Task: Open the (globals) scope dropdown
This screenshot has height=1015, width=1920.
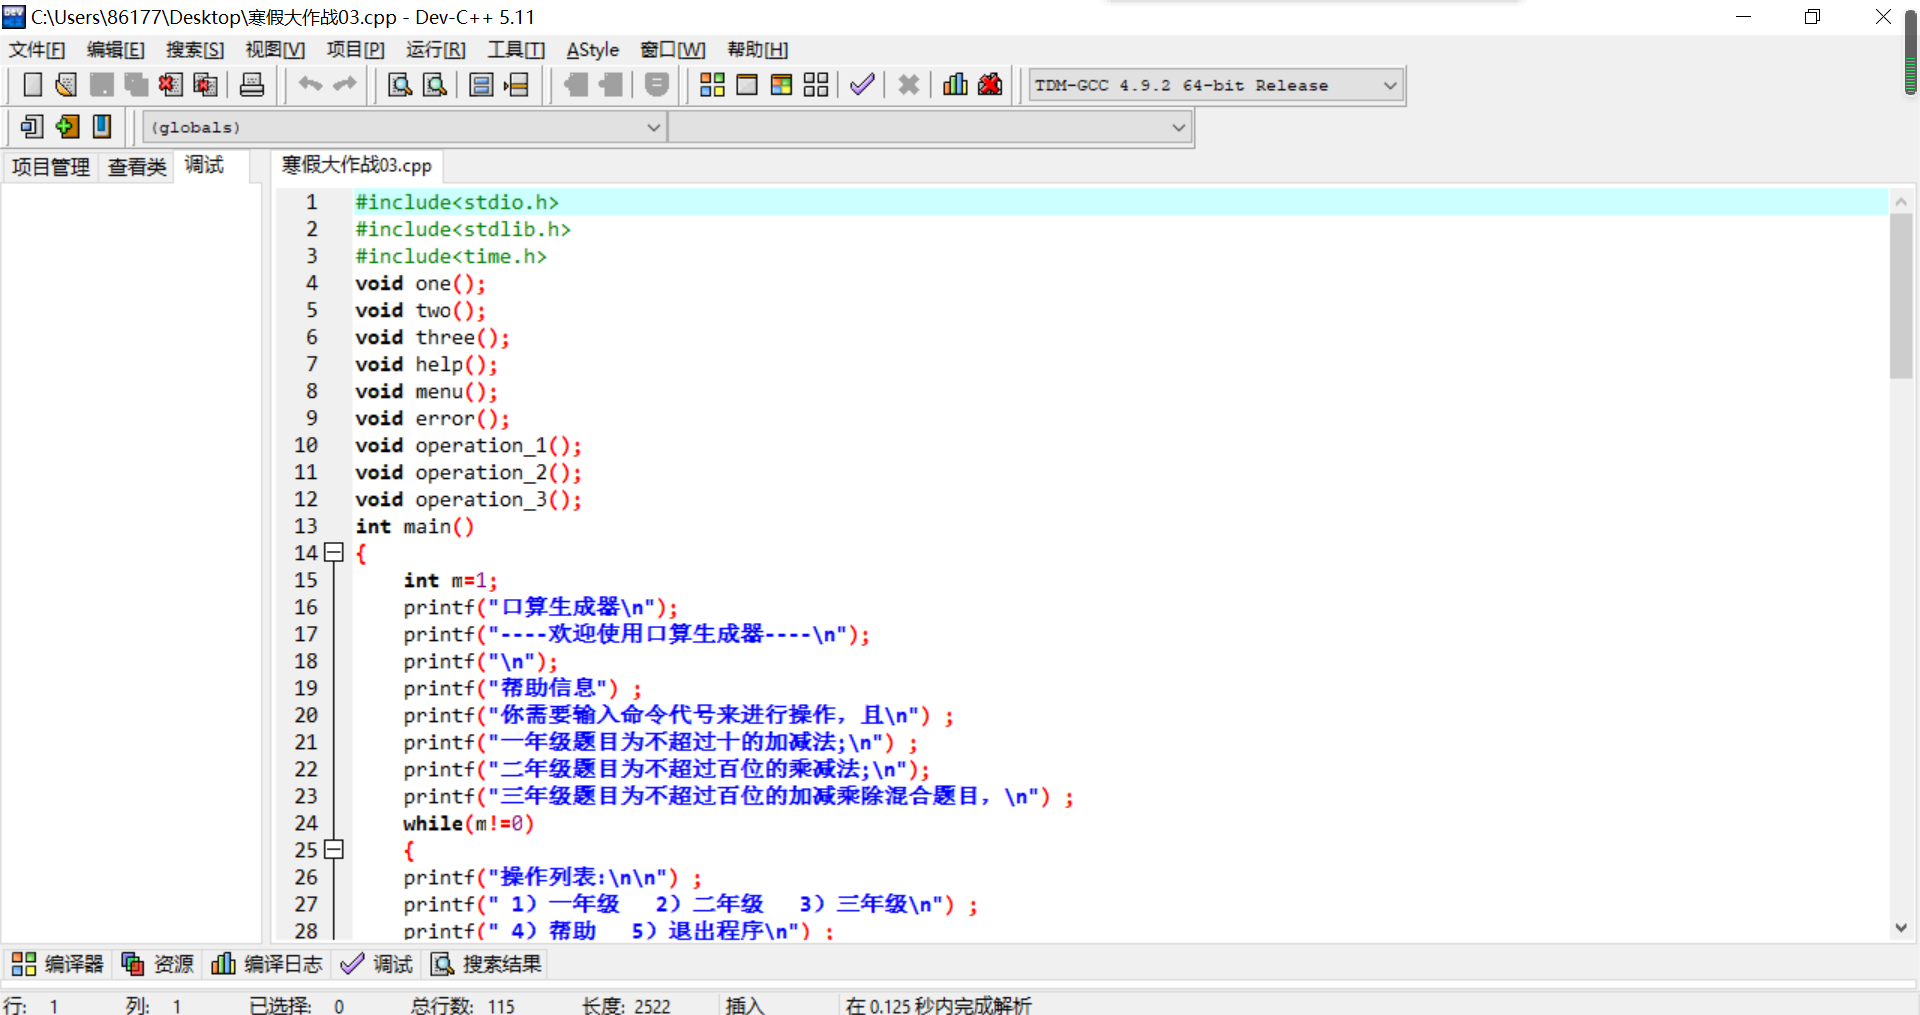Action: (x=653, y=128)
